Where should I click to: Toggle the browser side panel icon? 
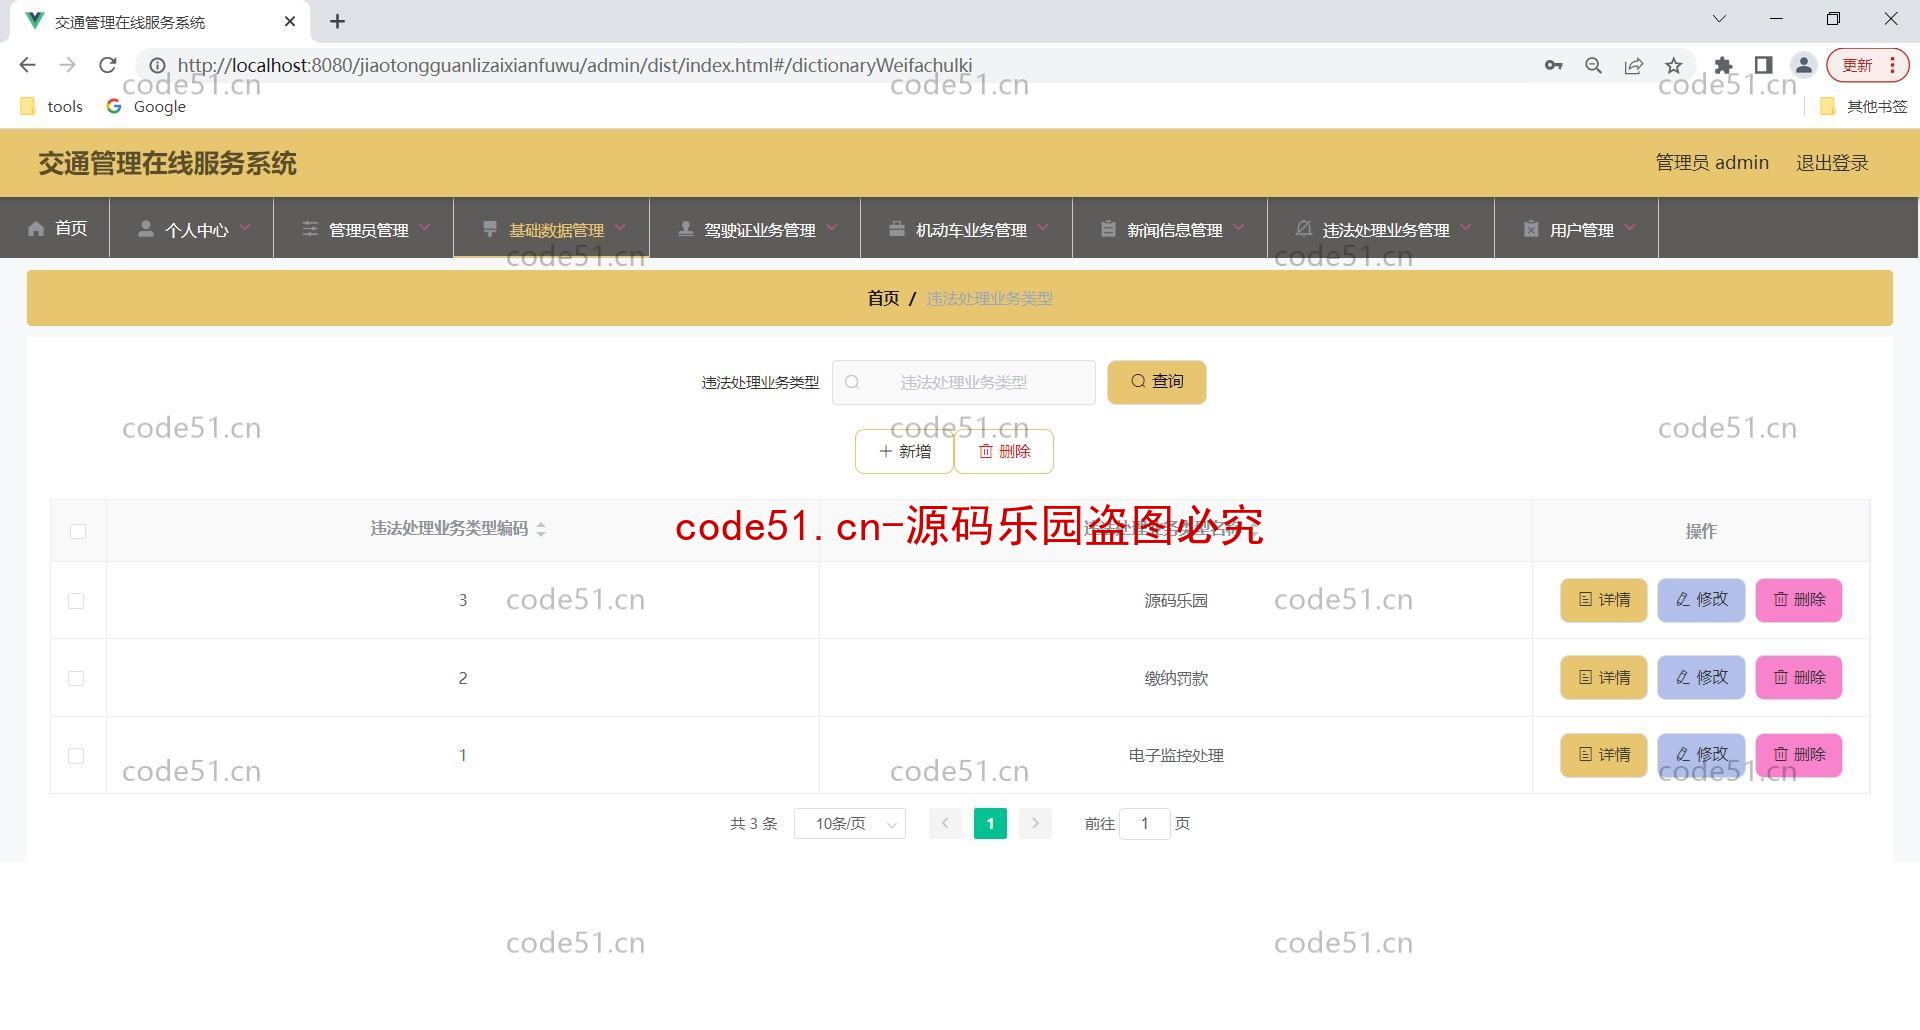tap(1763, 65)
